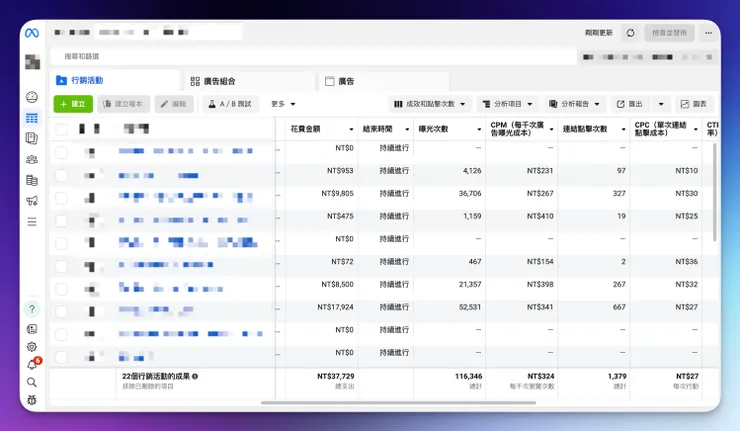This screenshot has width=740, height=431.
Task: Click the 檢查並發佈 button
Action: tap(669, 33)
